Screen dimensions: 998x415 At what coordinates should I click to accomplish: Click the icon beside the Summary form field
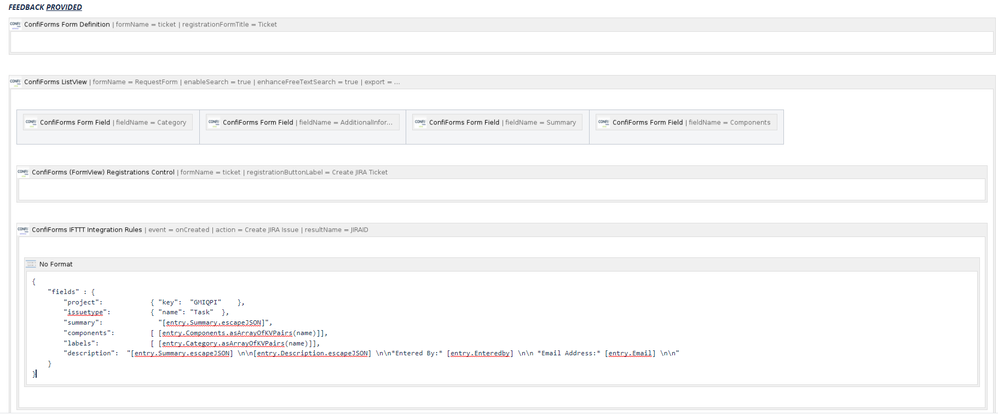click(x=420, y=122)
